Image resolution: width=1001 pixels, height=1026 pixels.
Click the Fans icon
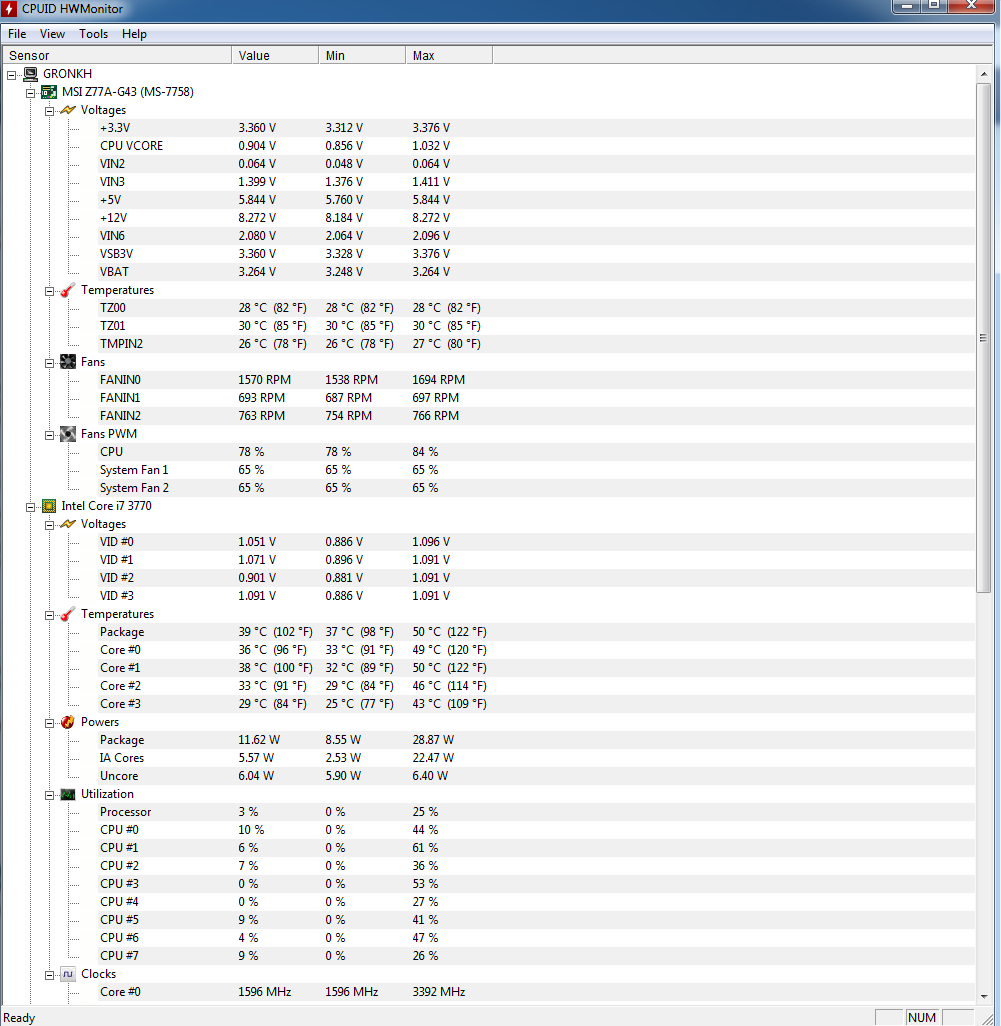coord(68,362)
